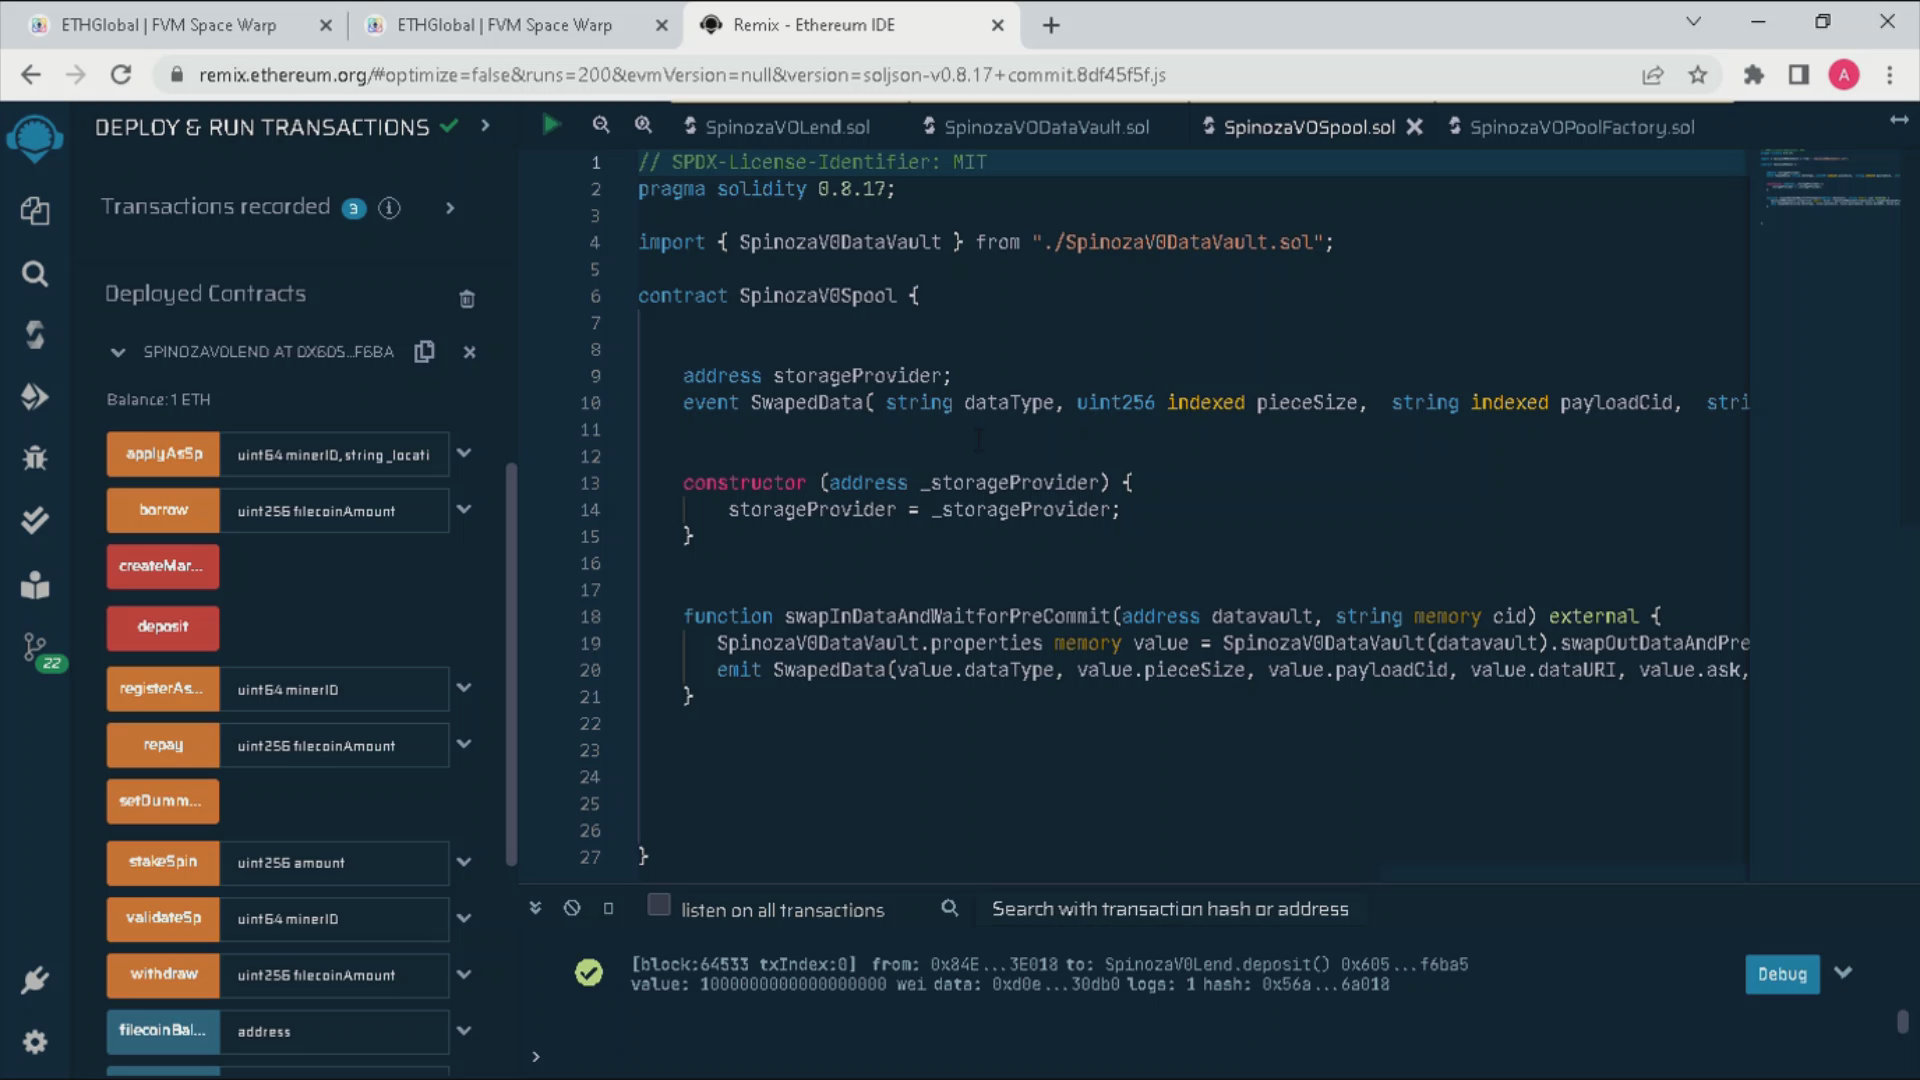Expand registerAs... function parameters
Image resolution: width=1920 pixels, height=1080 pixels.
[464, 688]
